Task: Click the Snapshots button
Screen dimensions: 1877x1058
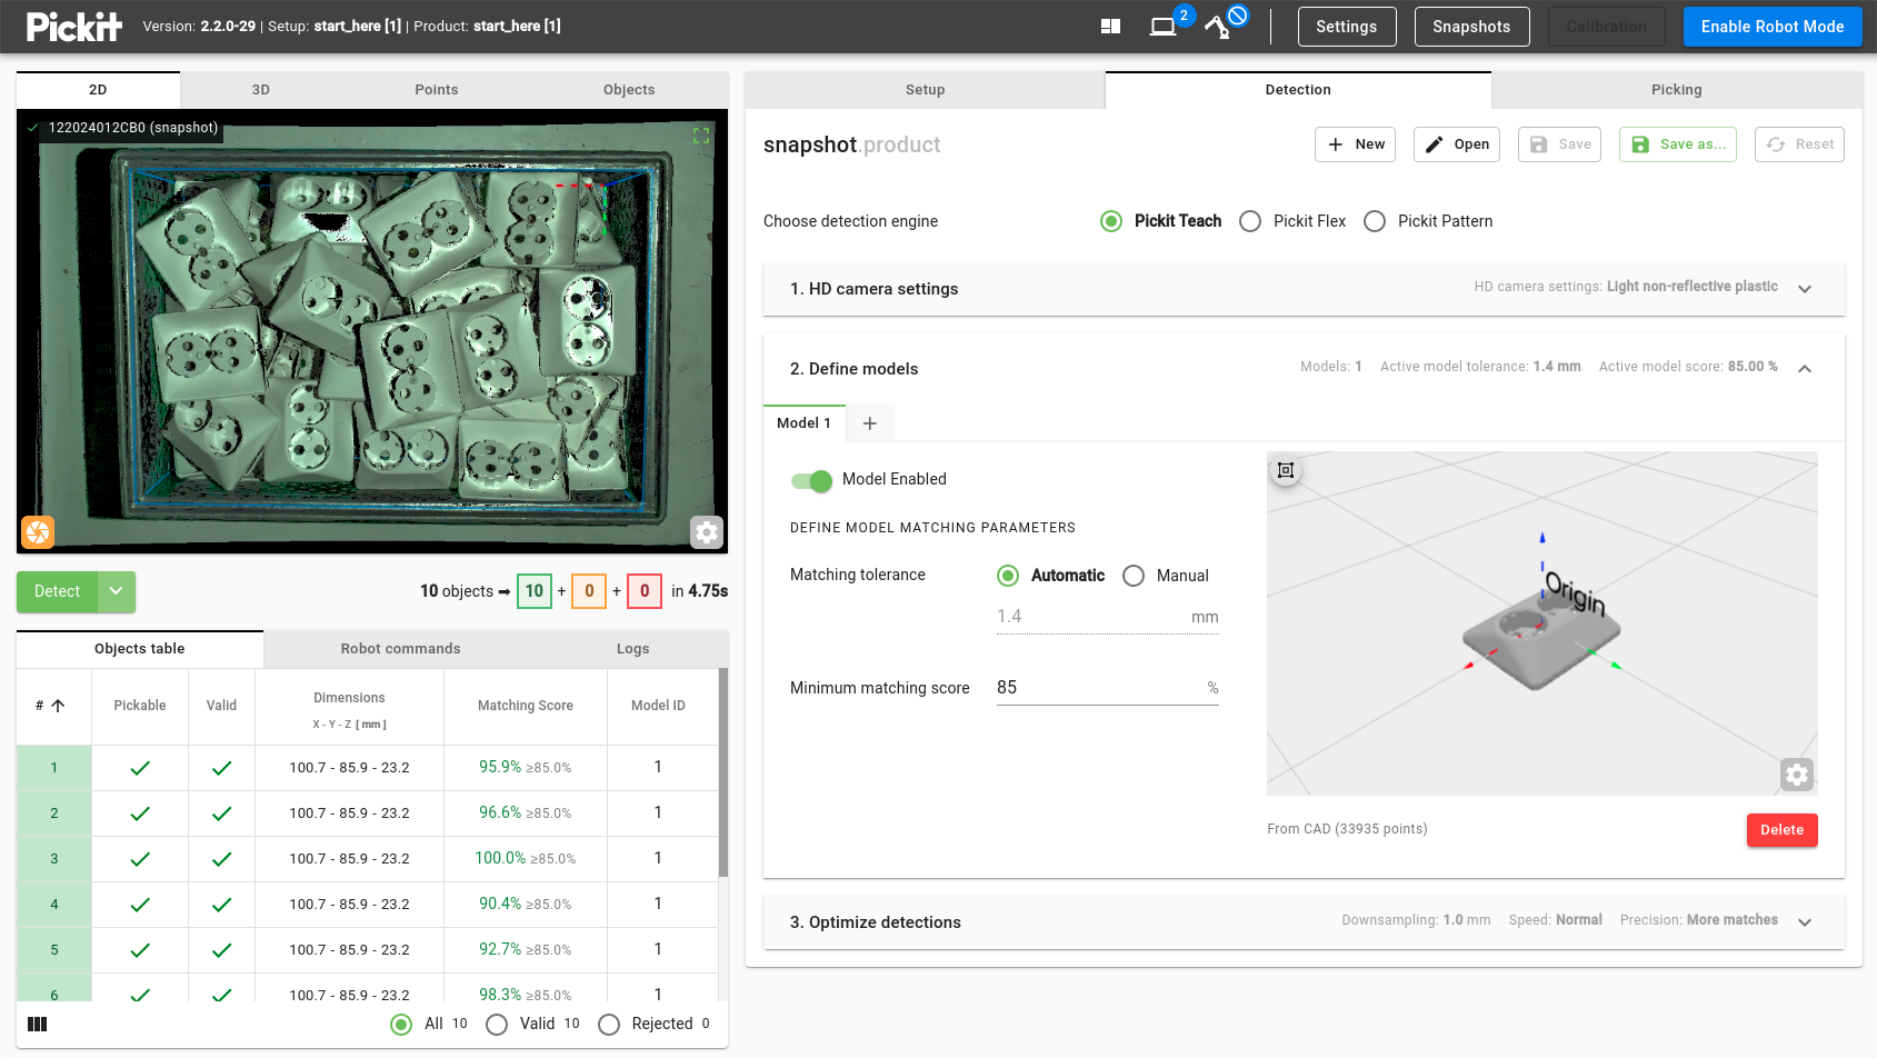Action: (1471, 27)
